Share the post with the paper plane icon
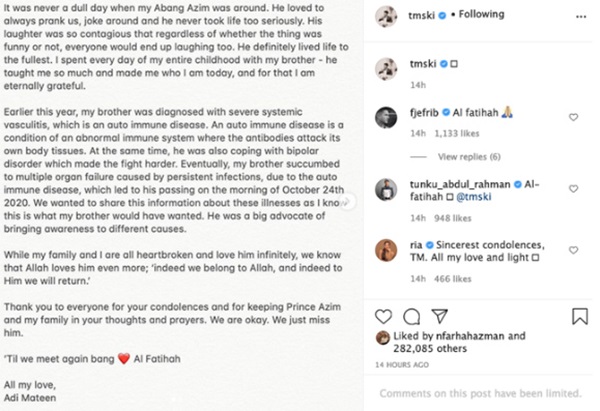 coord(439,317)
